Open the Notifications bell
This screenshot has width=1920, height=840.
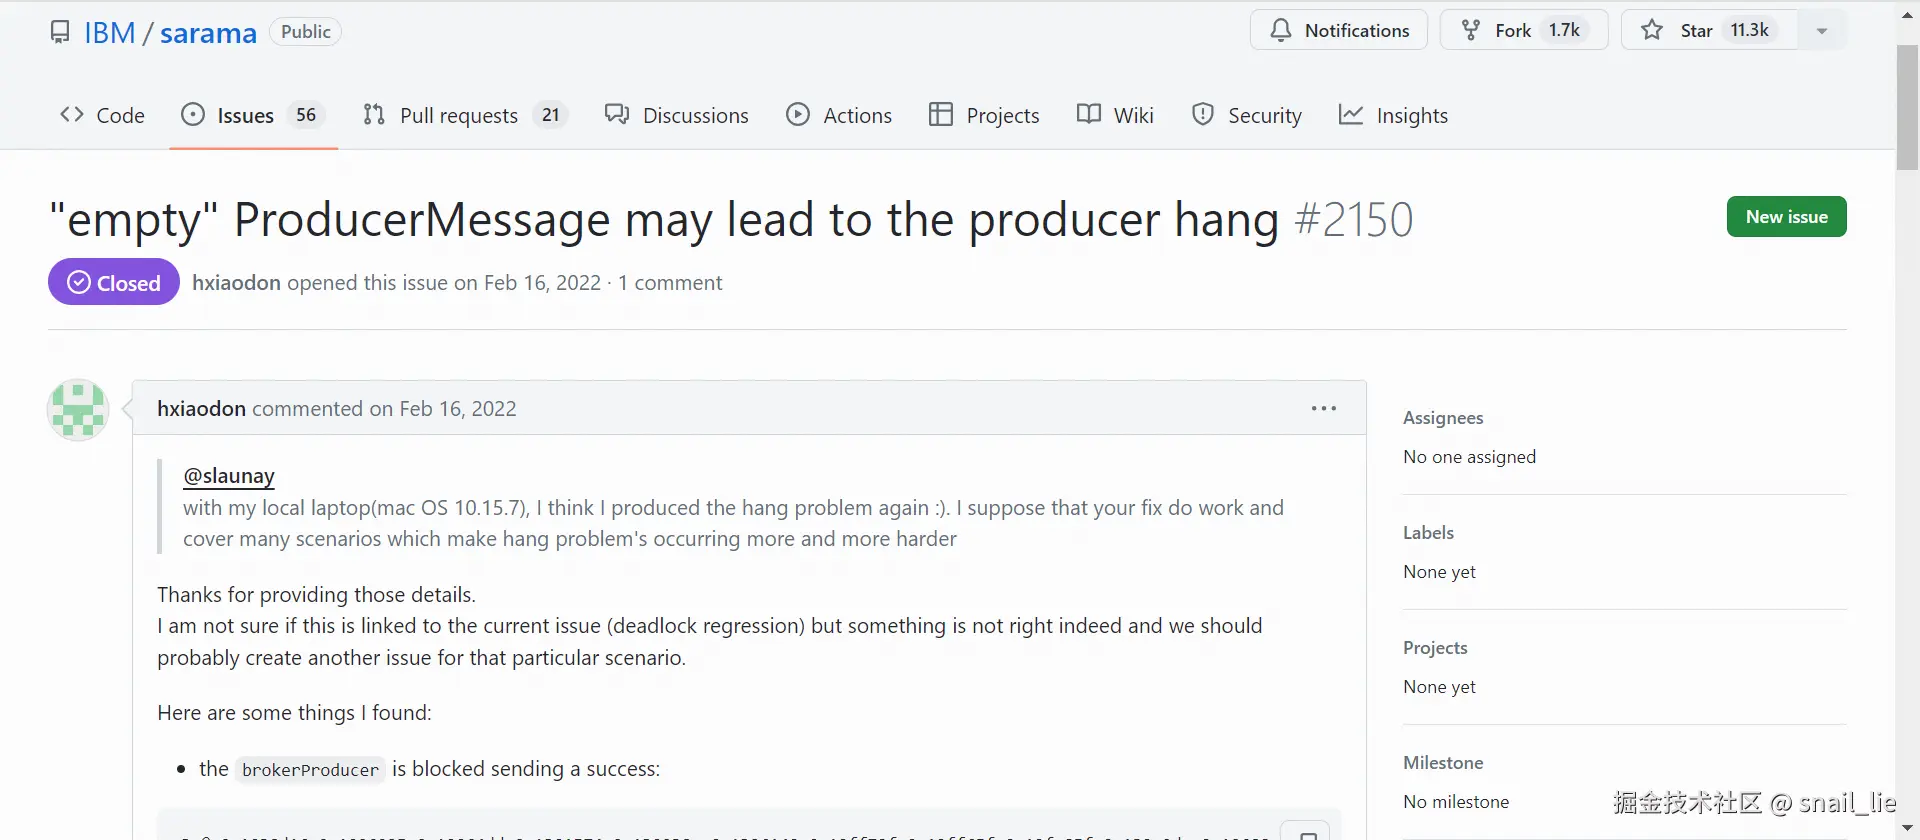1338,29
